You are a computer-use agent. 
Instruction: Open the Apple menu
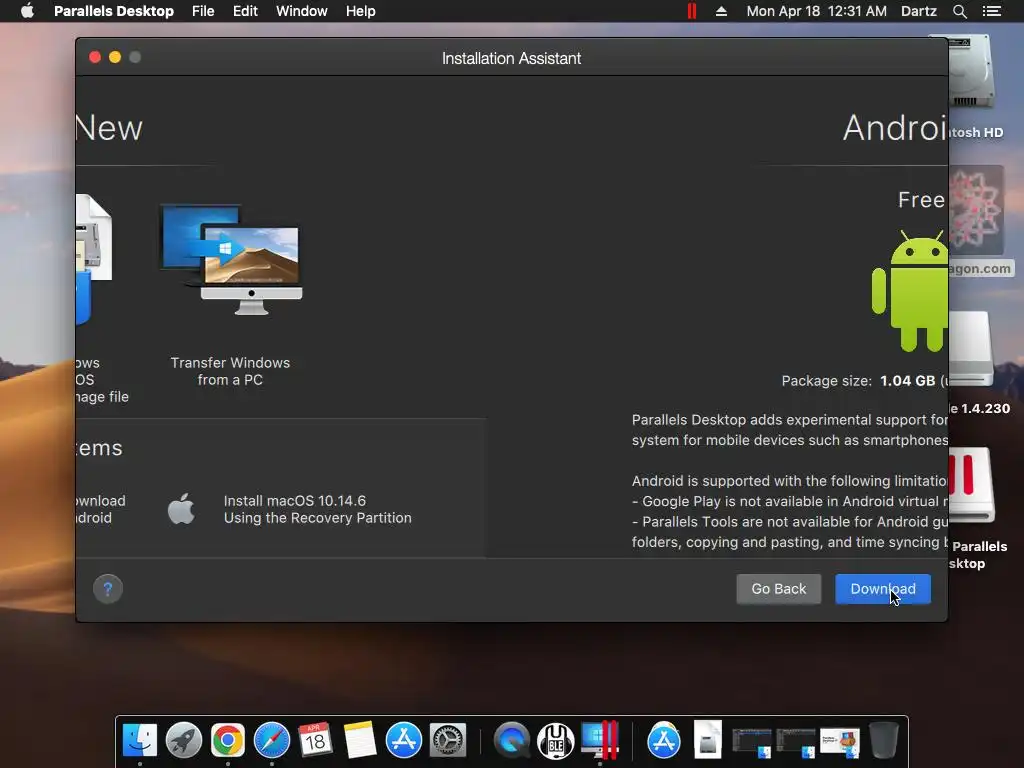(27, 11)
